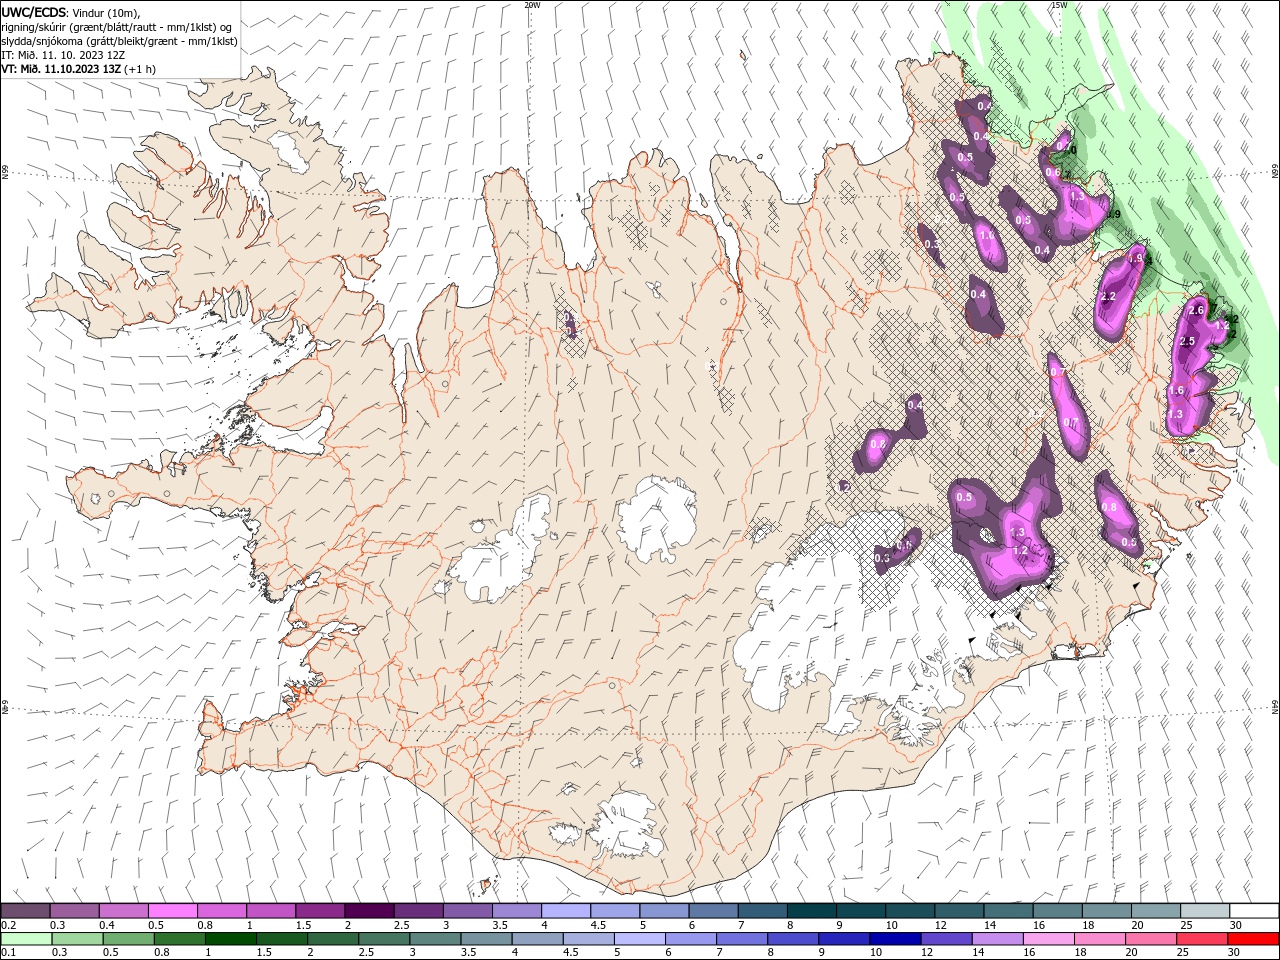Click the white snow swatch above label 30

[1253, 910]
